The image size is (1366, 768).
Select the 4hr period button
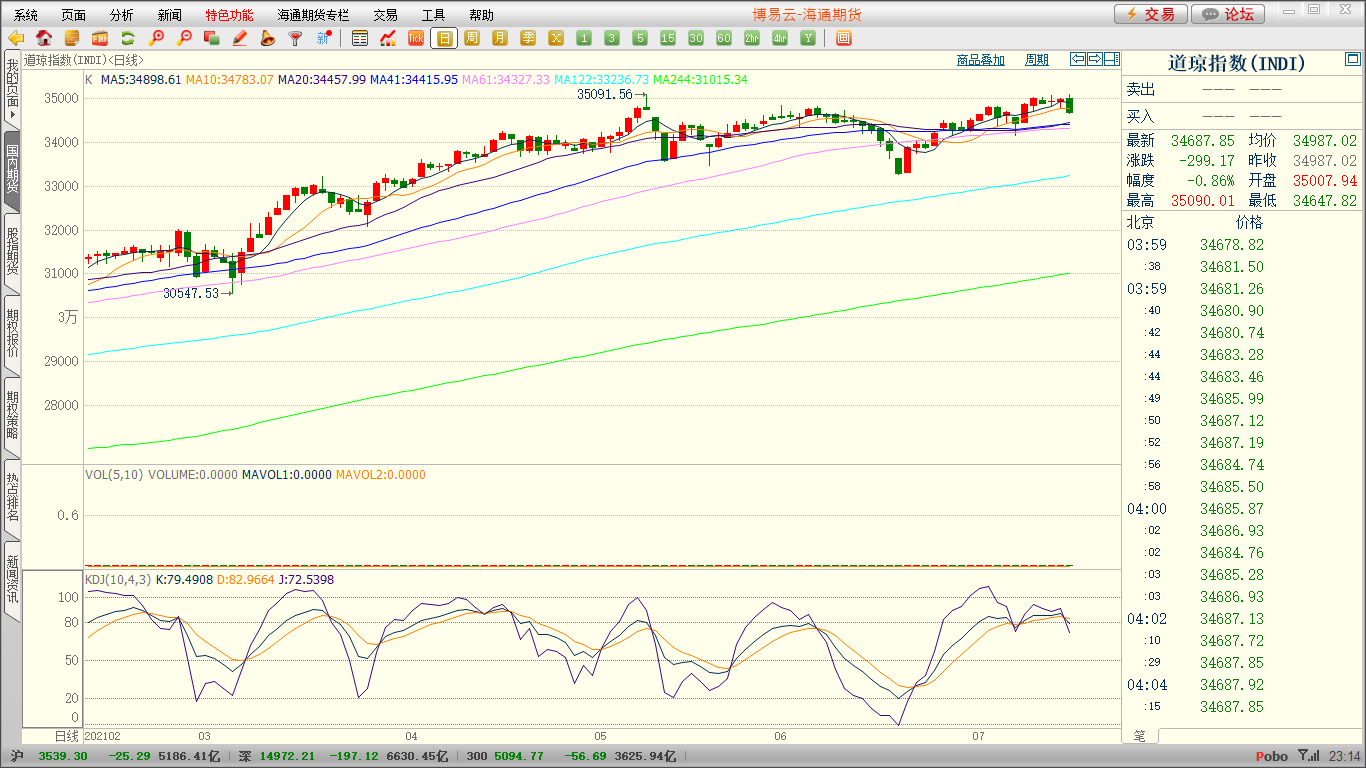tap(780, 38)
